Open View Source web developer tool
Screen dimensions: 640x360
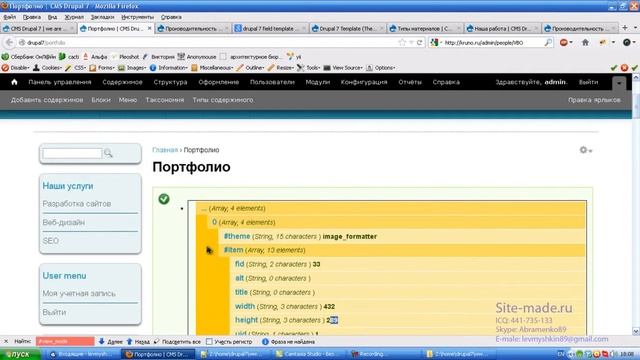point(343,68)
